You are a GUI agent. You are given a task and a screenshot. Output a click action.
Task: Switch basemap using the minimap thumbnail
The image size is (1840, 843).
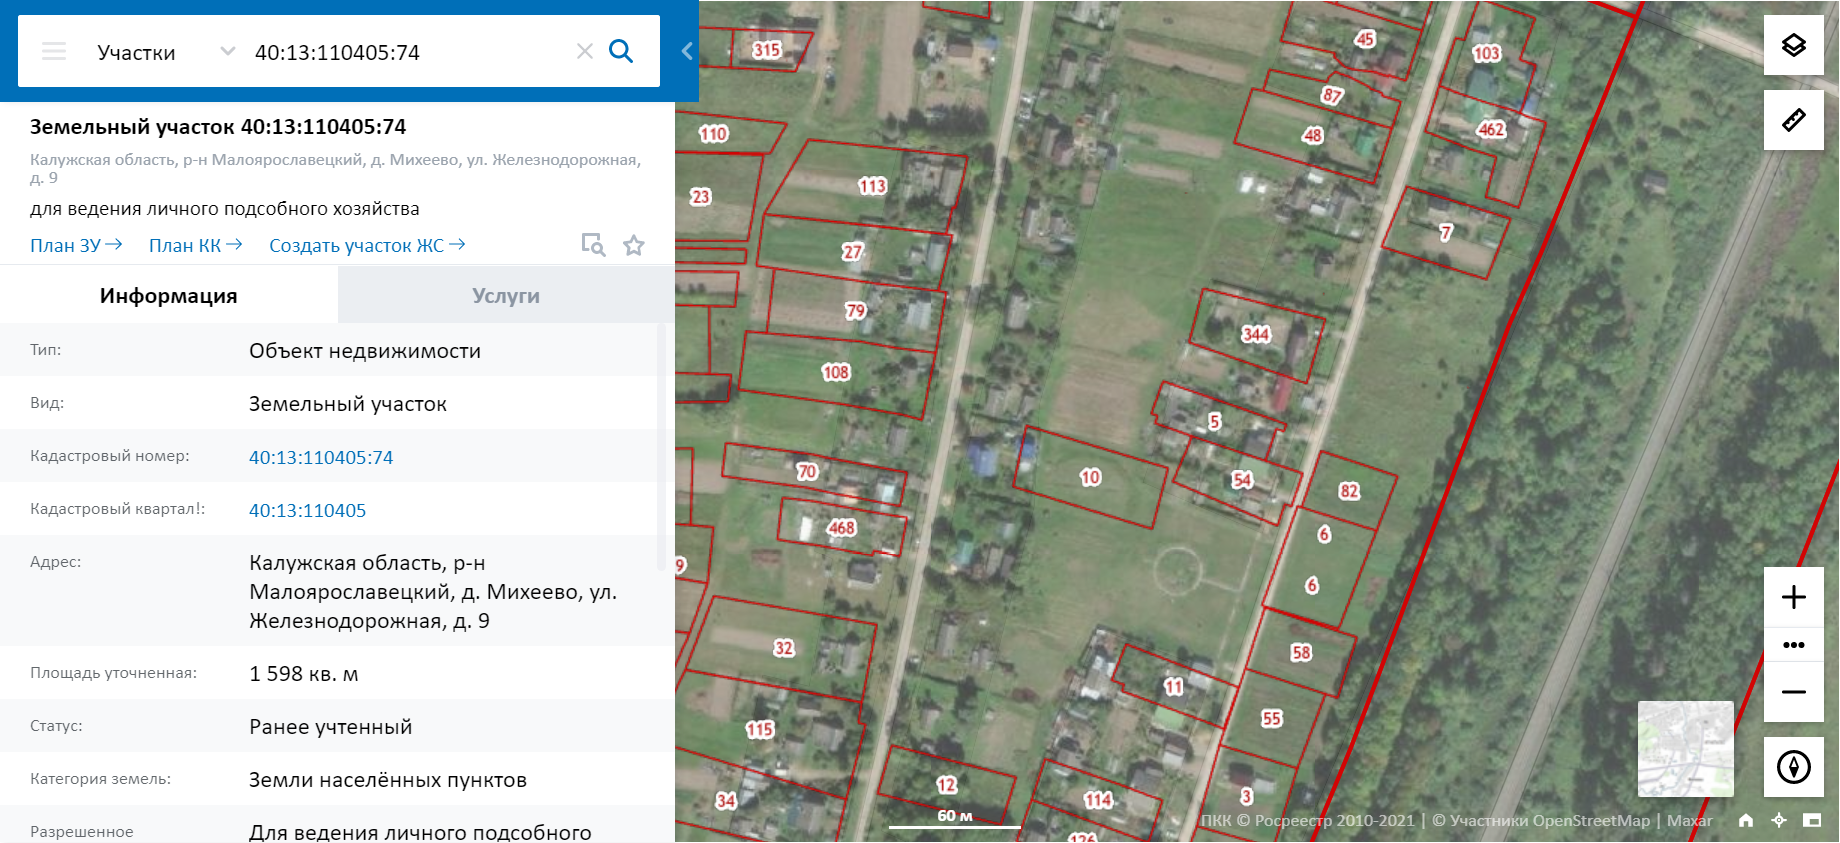click(x=1686, y=749)
